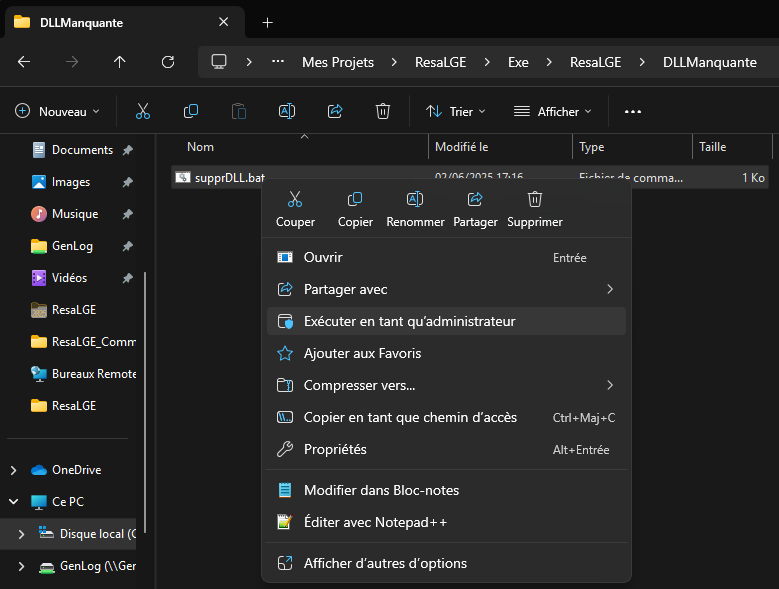This screenshot has width=779, height=589.
Task: Click Copier en tant que chemin d'accès
Action: tap(446, 417)
